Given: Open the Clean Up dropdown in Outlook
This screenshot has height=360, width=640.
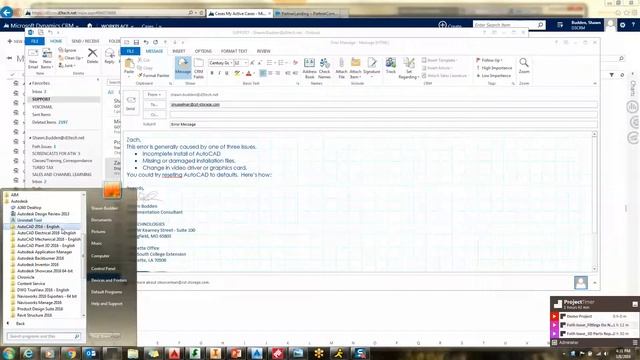Looking at the screenshot, I should pyautogui.click(x=71, y=58).
